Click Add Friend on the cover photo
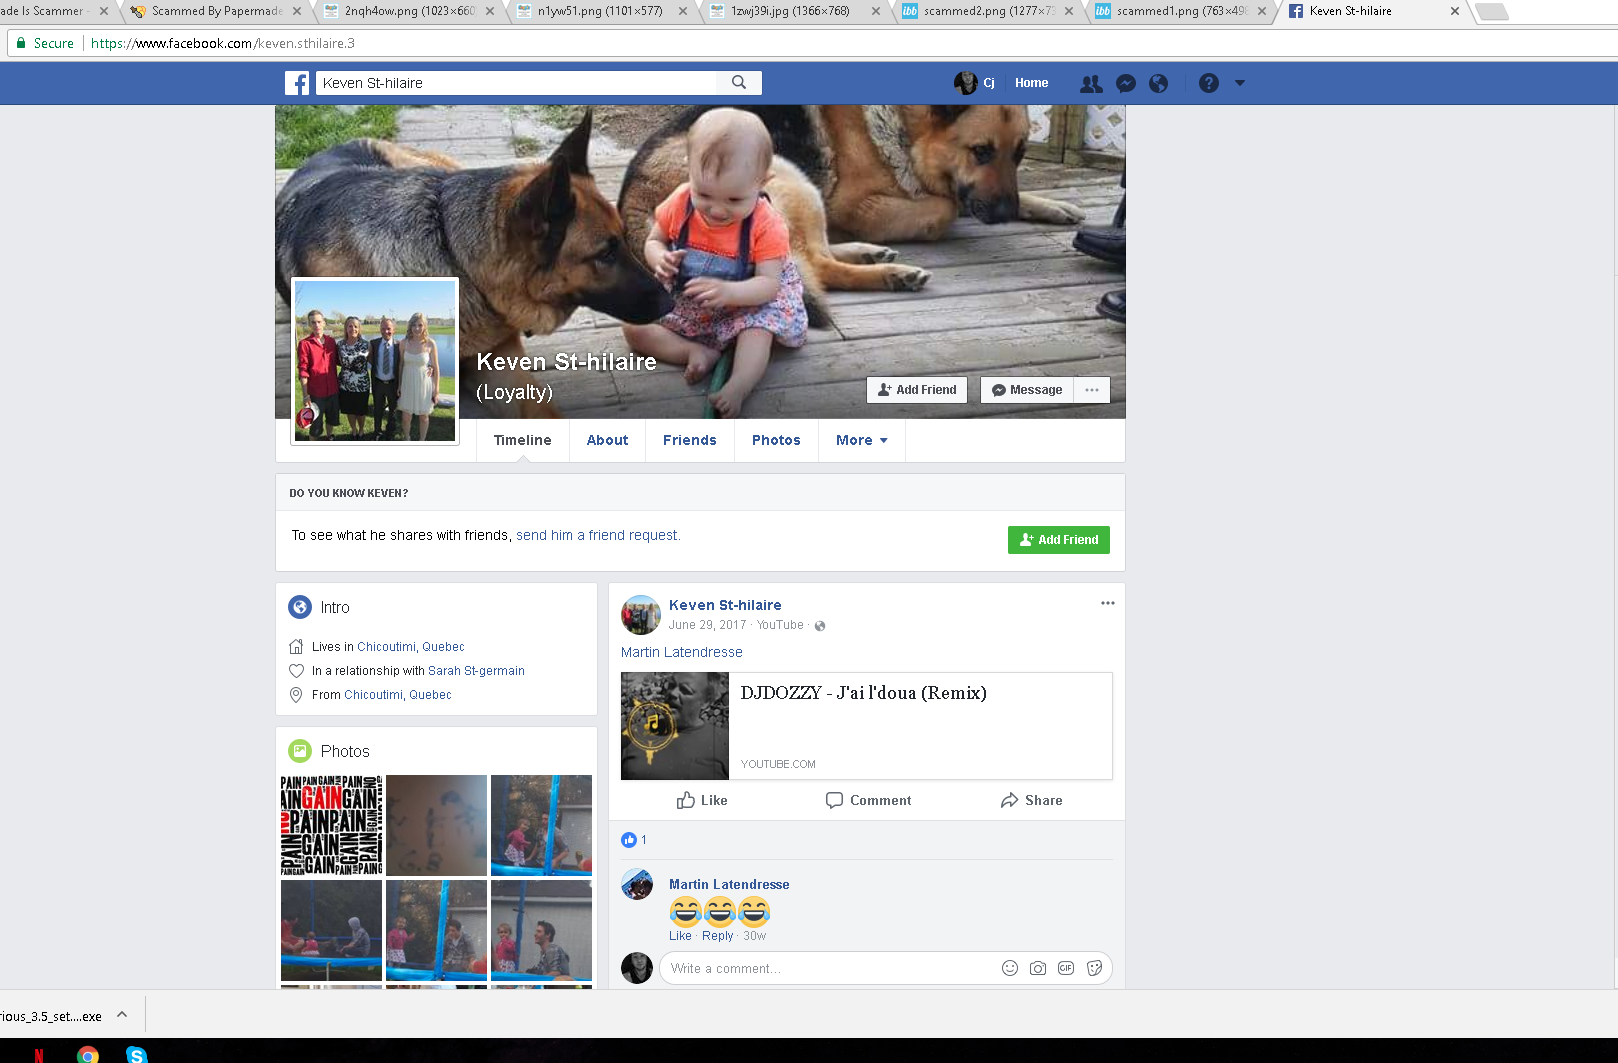Screen dimensions: 1618x1063 point(917,390)
